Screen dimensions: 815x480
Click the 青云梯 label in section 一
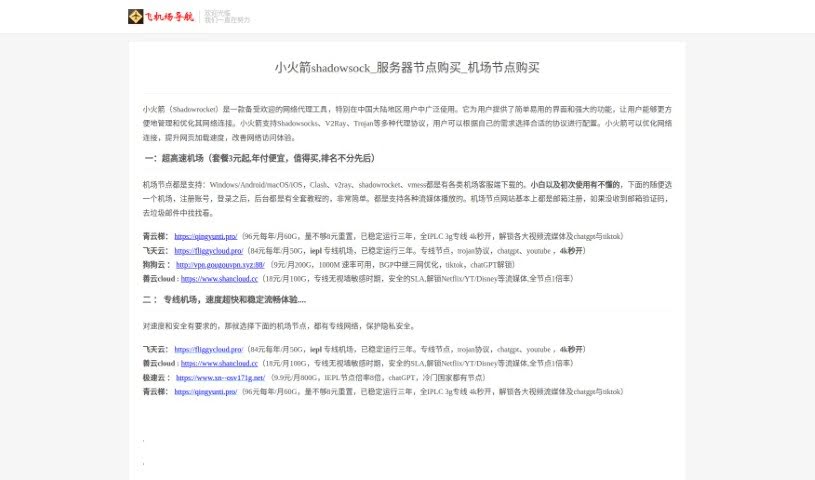tap(155, 236)
